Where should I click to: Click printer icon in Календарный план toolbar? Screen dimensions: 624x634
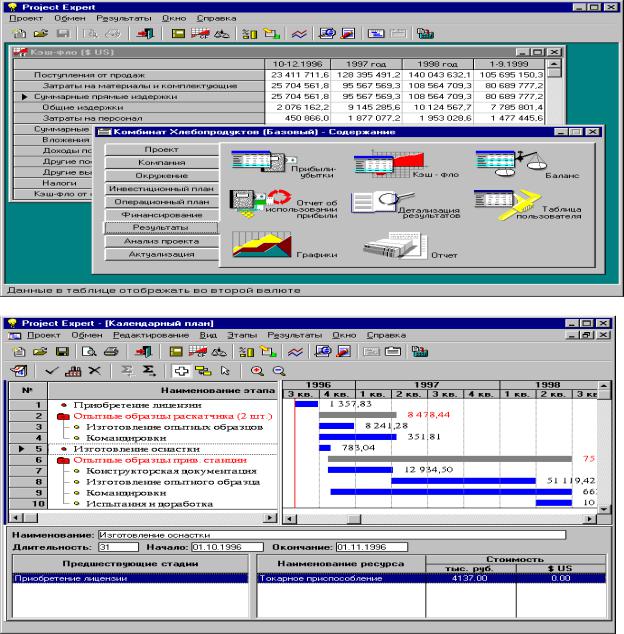111,351
